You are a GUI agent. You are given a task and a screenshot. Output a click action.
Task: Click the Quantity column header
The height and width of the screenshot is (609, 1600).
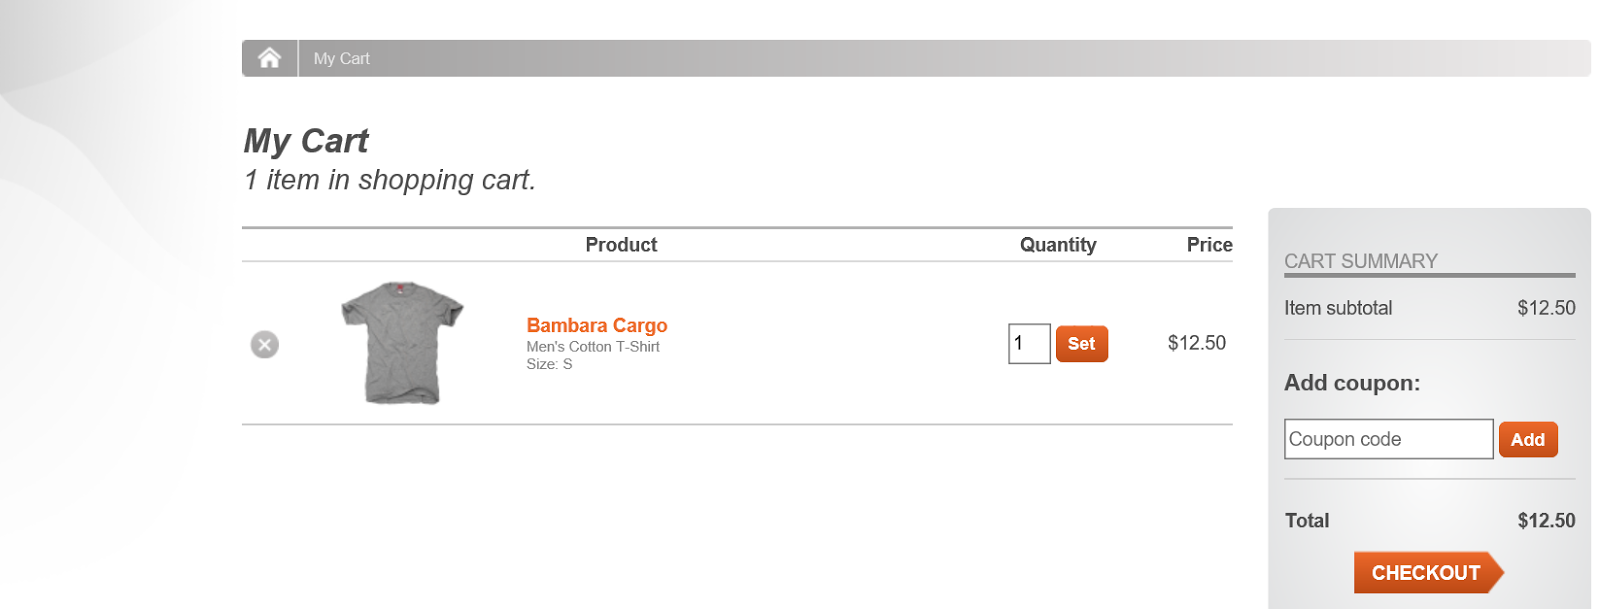coord(1057,245)
